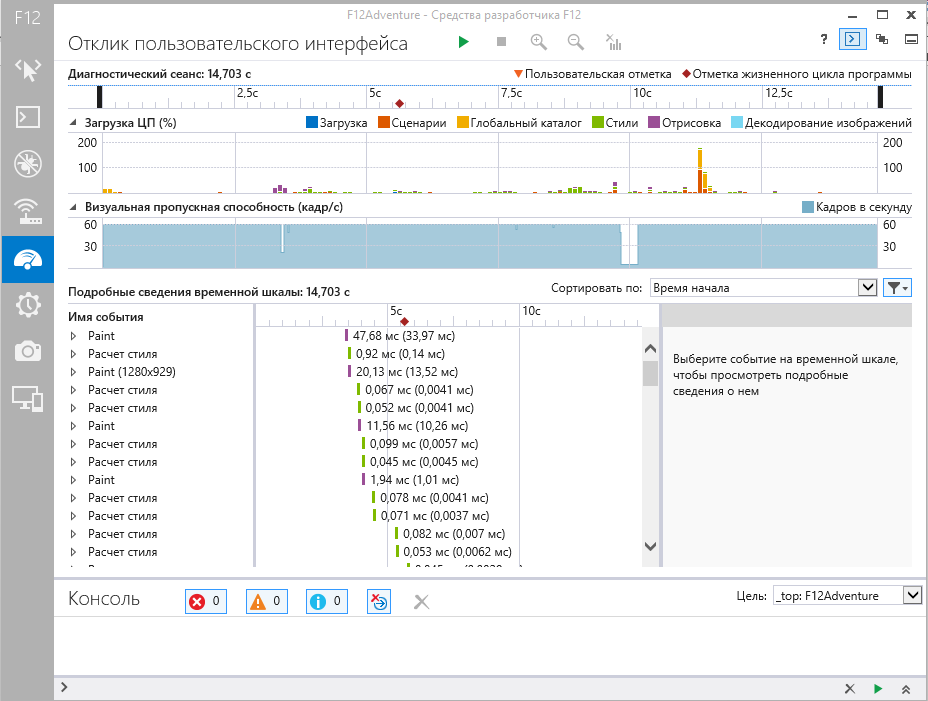Toggle the console info messages filter

(328, 601)
